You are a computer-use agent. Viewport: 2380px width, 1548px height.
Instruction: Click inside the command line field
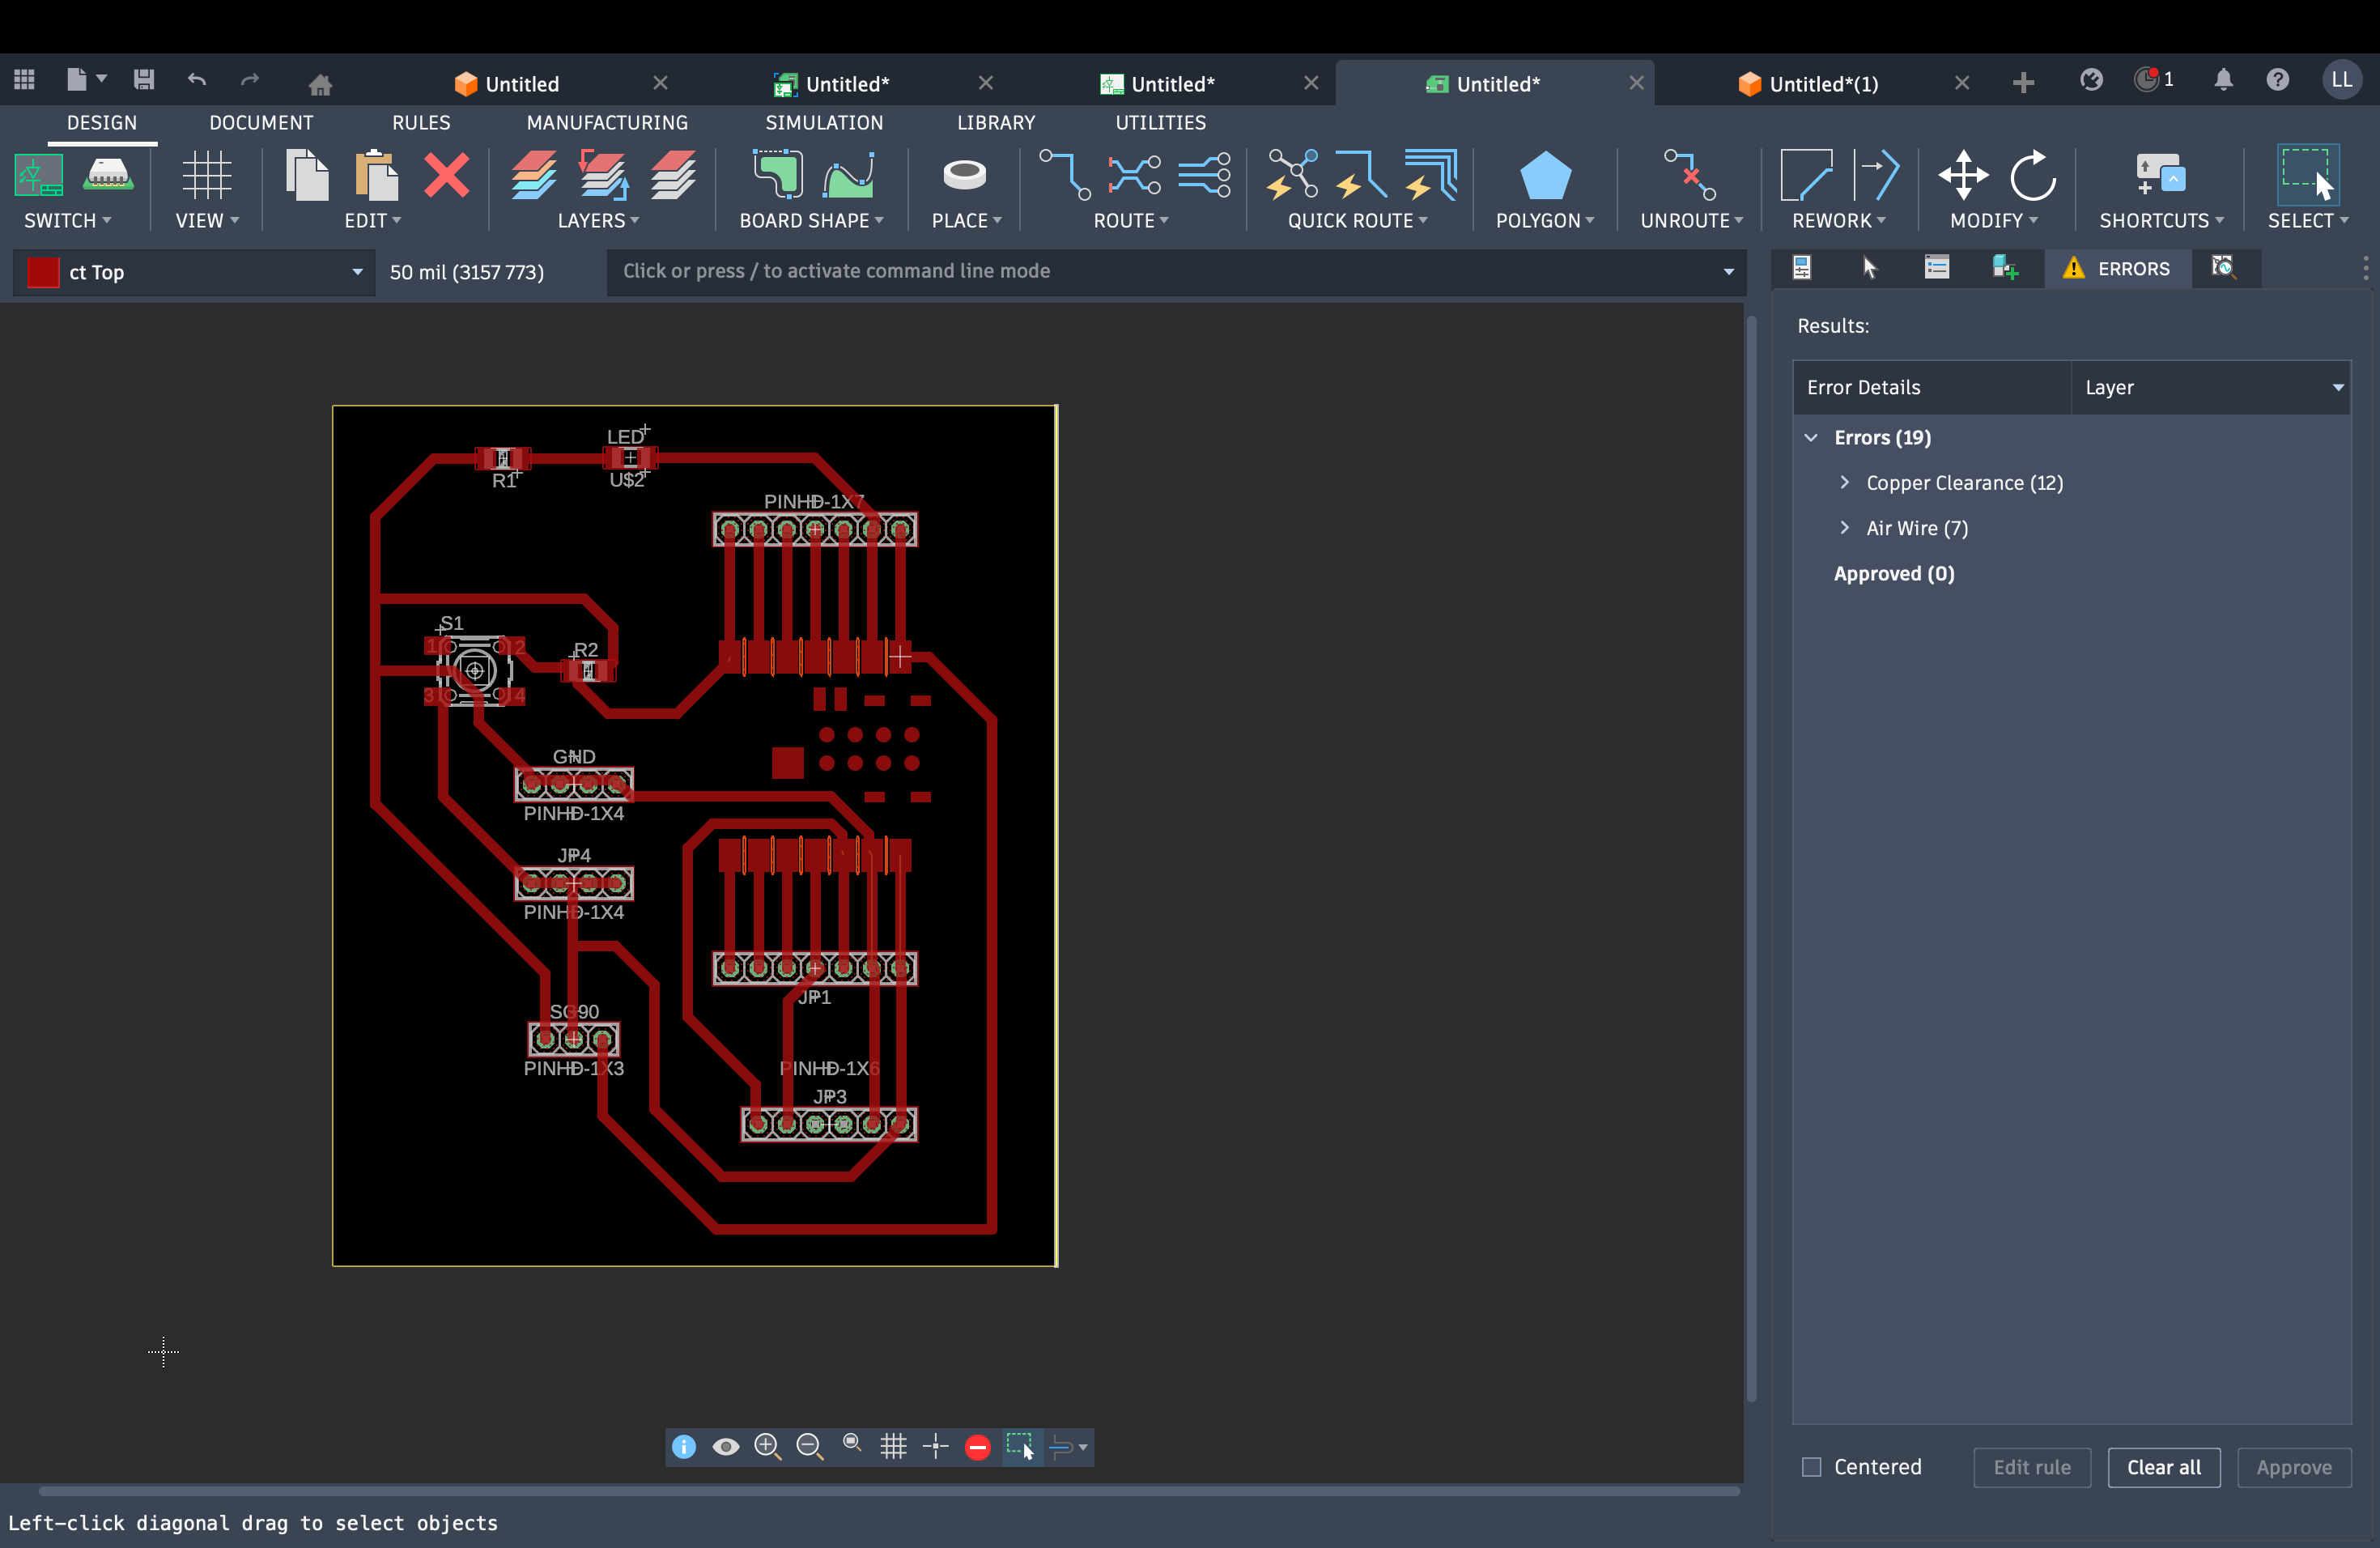pyautogui.click(x=1100, y=271)
